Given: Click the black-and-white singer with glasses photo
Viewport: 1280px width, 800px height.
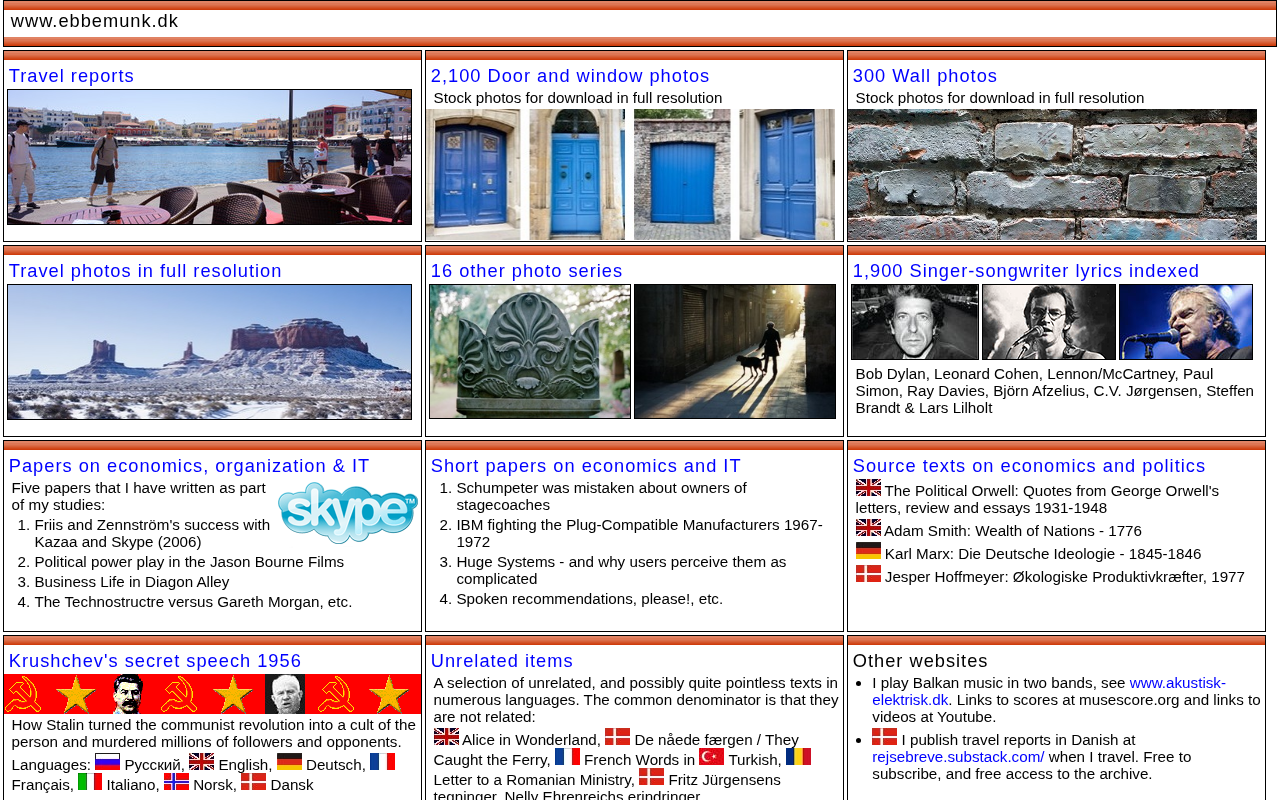Looking at the screenshot, I should [1049, 322].
